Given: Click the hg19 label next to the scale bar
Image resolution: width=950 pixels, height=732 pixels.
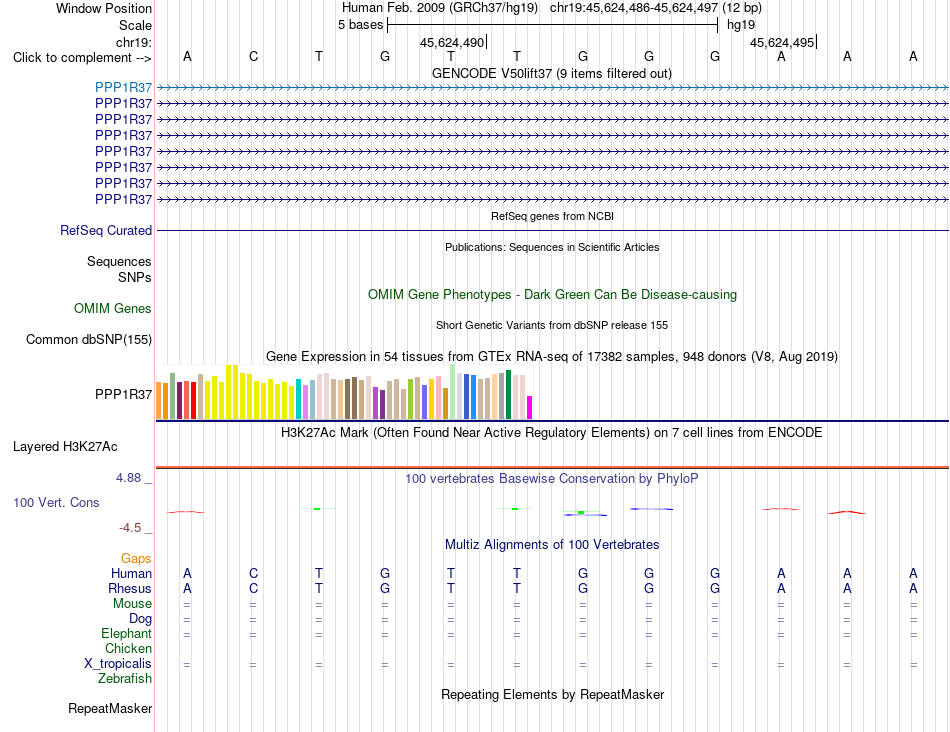Looking at the screenshot, I should (x=741, y=25).
